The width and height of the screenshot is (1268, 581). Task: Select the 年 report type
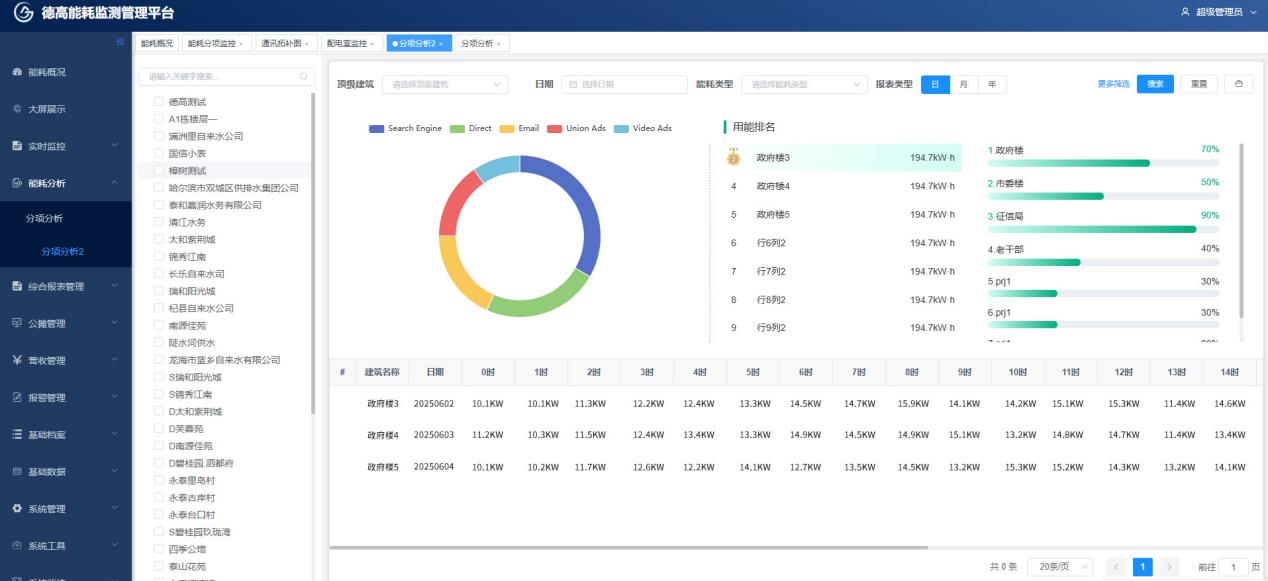[x=992, y=84]
